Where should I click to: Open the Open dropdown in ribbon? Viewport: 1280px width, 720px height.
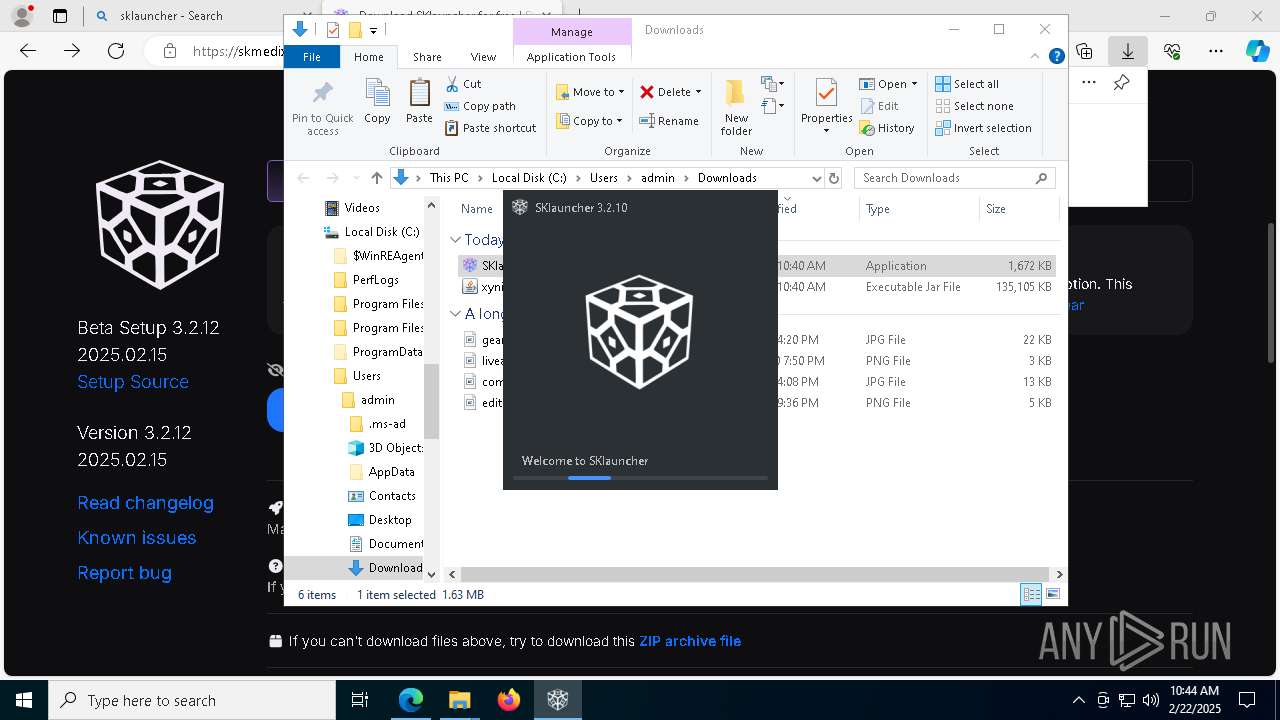pyautogui.click(x=888, y=84)
